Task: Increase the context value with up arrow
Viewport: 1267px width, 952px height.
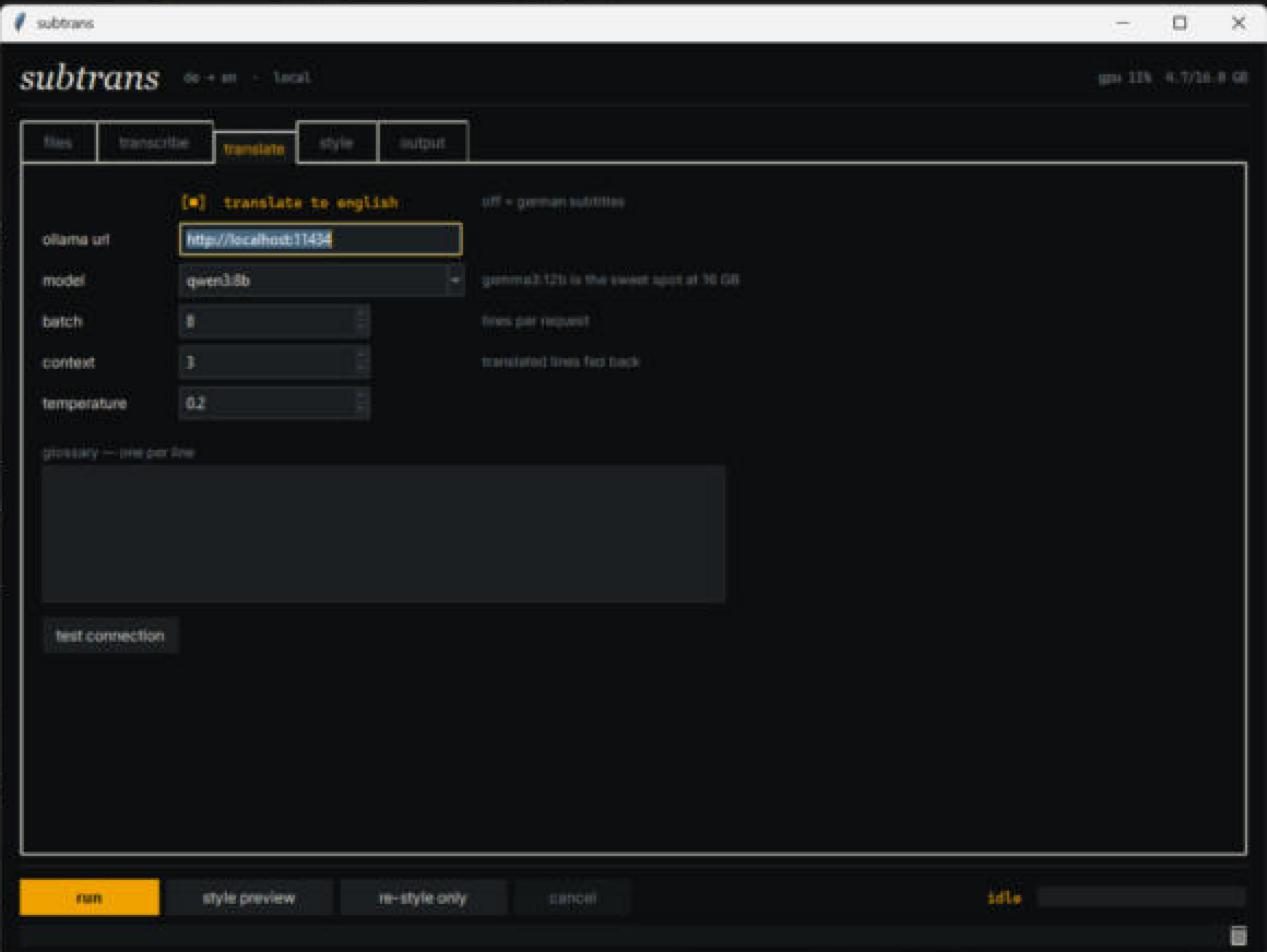Action: click(x=362, y=356)
